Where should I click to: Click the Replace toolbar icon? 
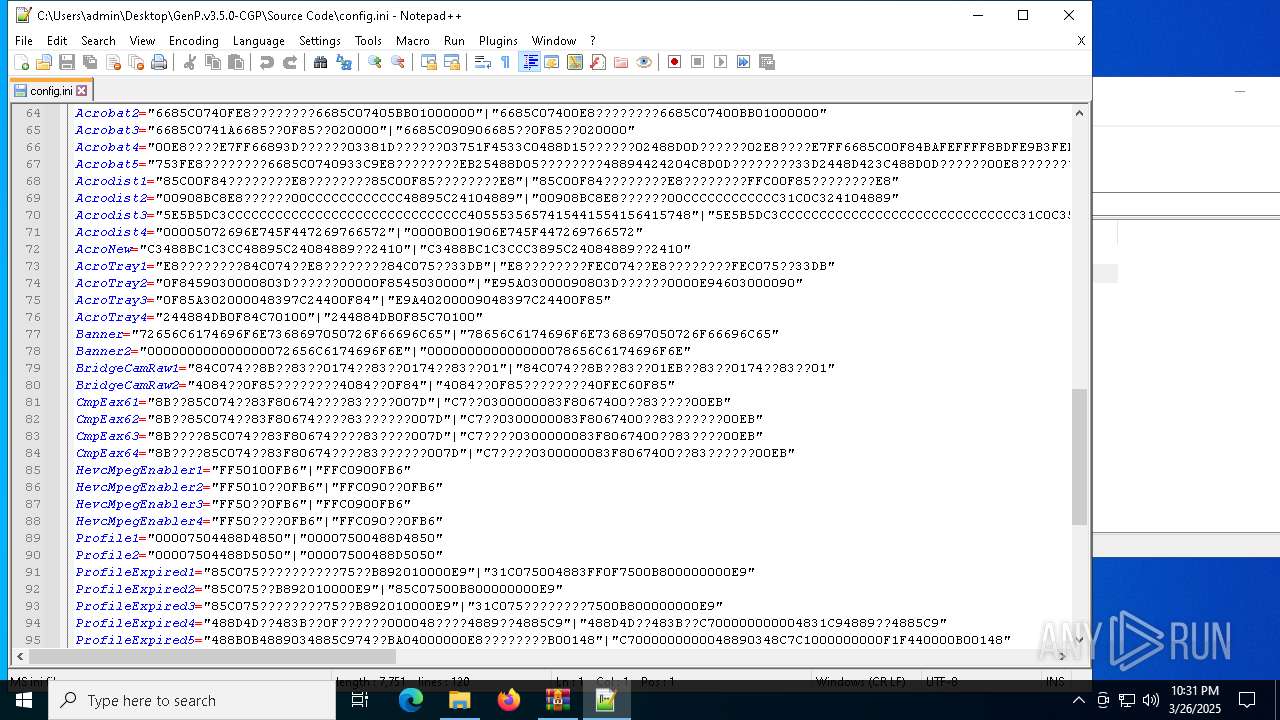(x=344, y=62)
